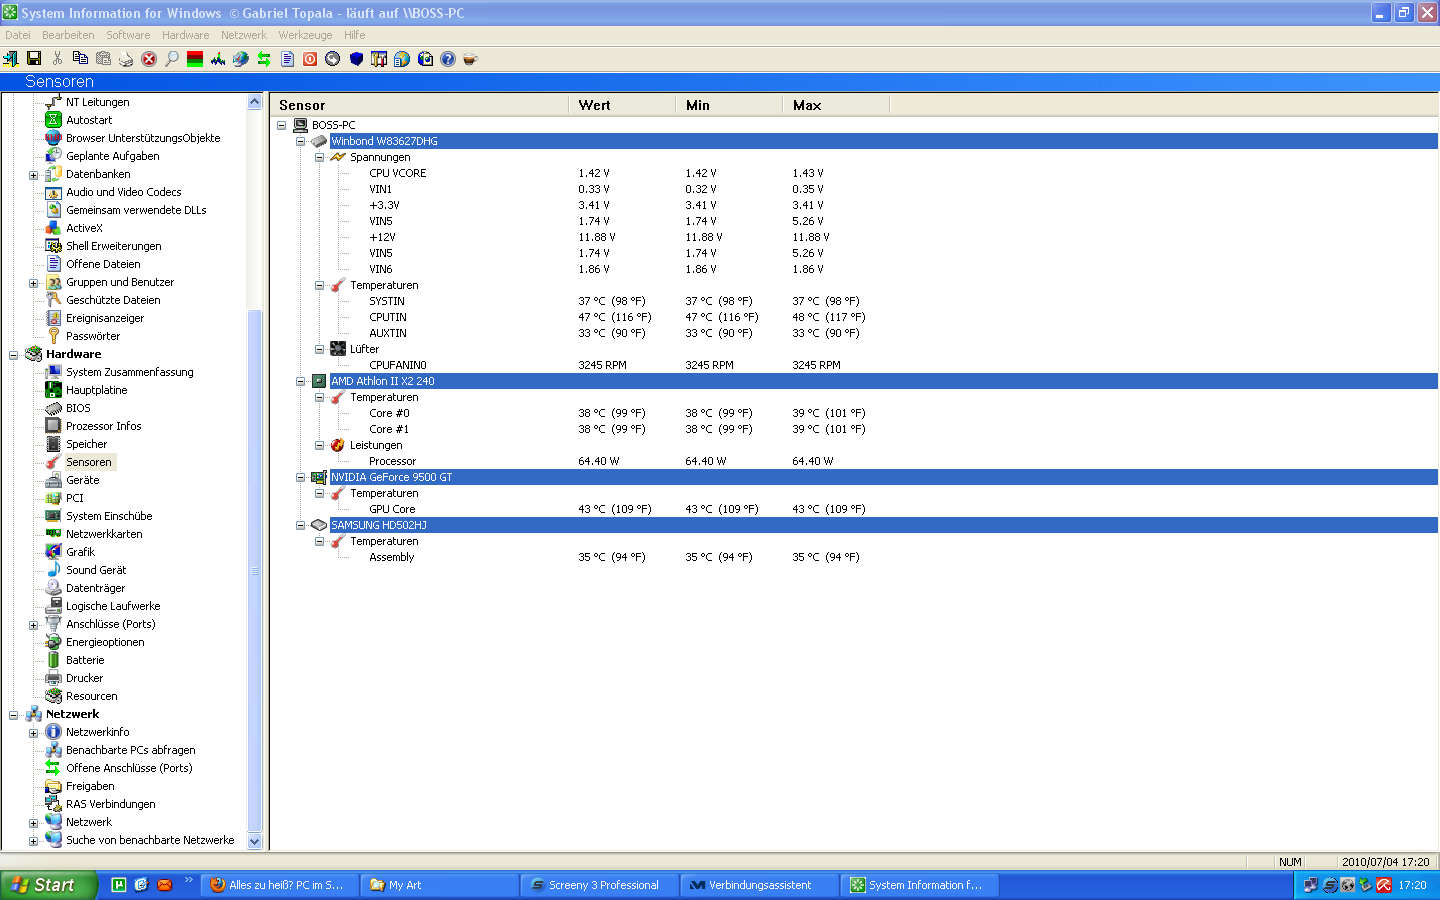Collapse the Hardware tree section
Screen dimensions: 1440x900
(13, 354)
